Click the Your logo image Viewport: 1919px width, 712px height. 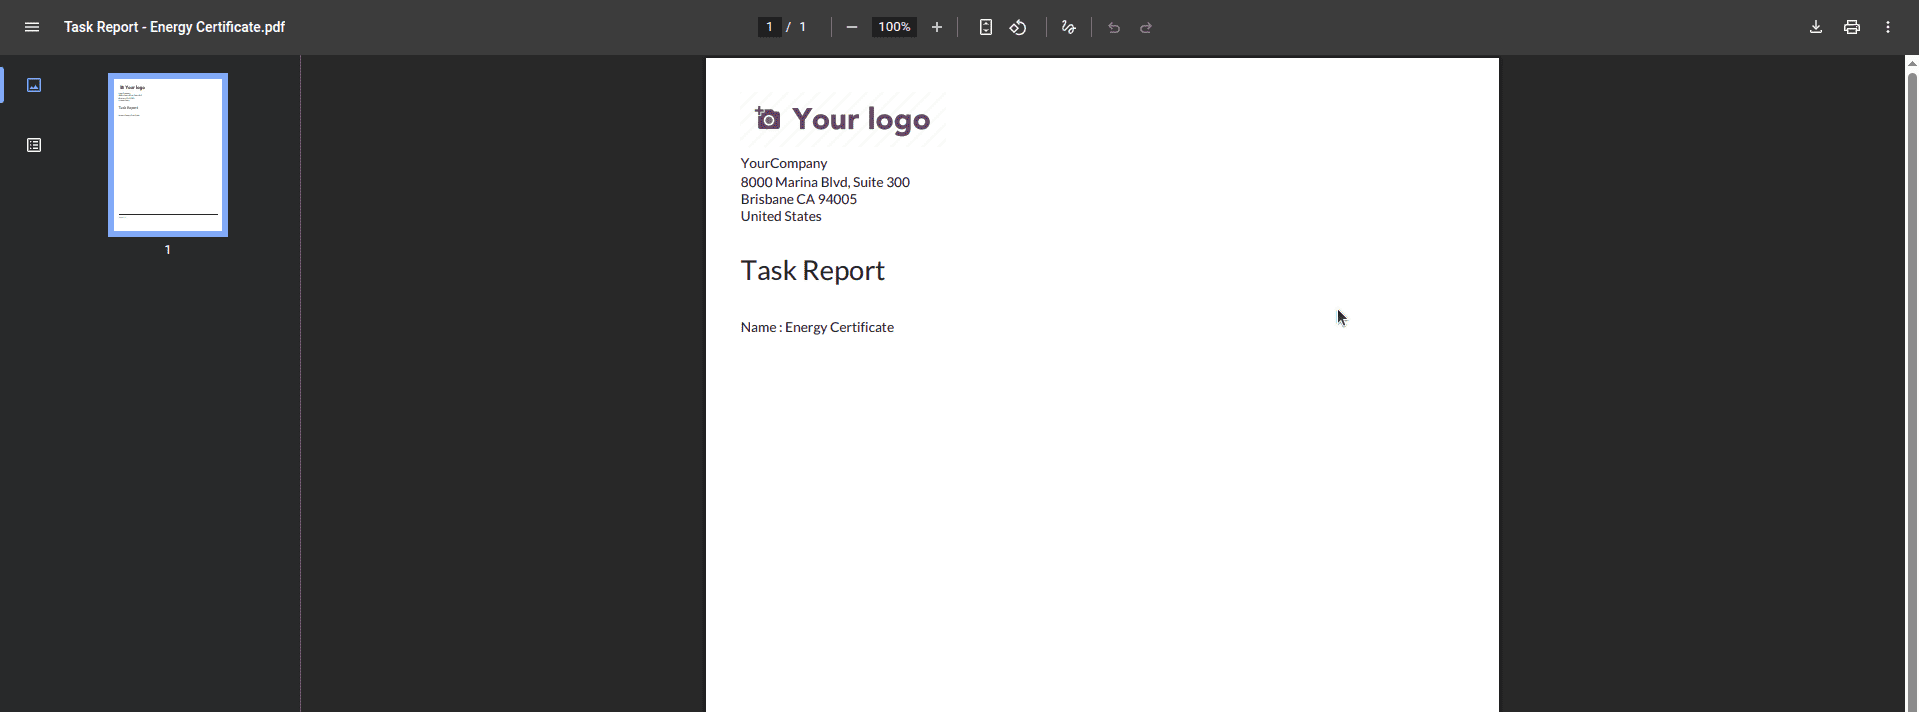coord(843,119)
